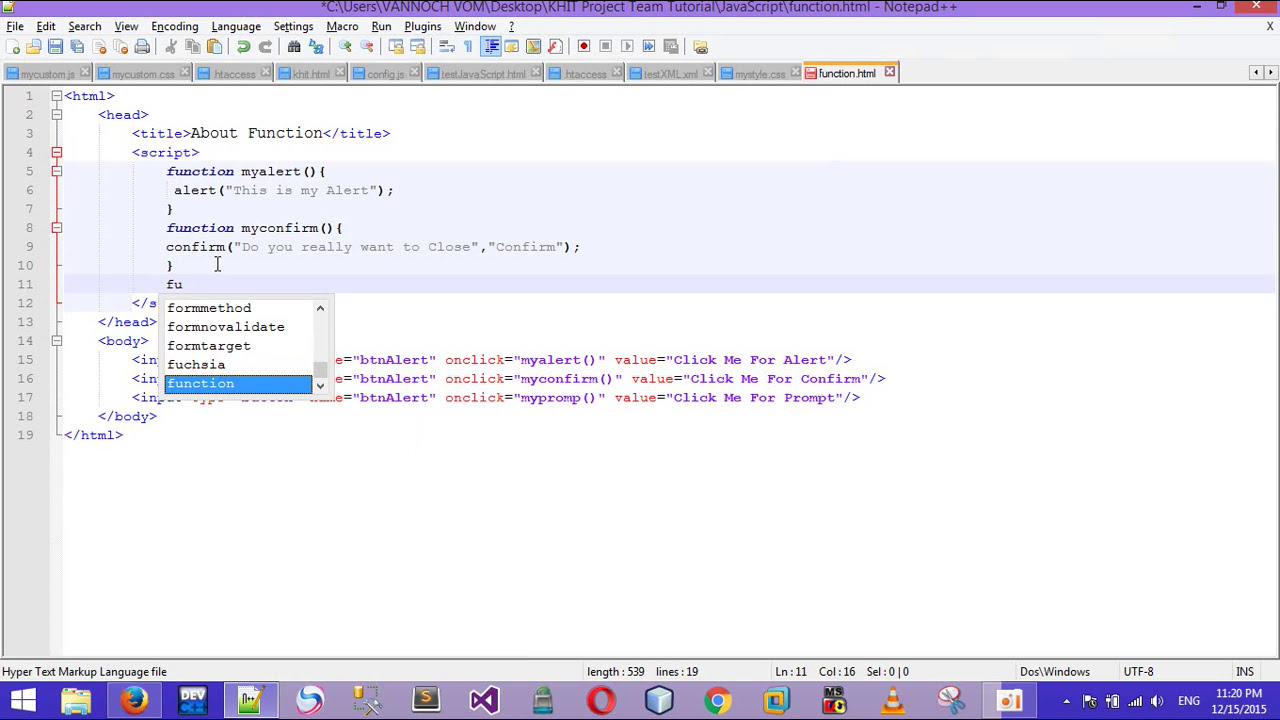This screenshot has height=720, width=1280.
Task: Save the current file with floppy icon
Action: [x=56, y=46]
